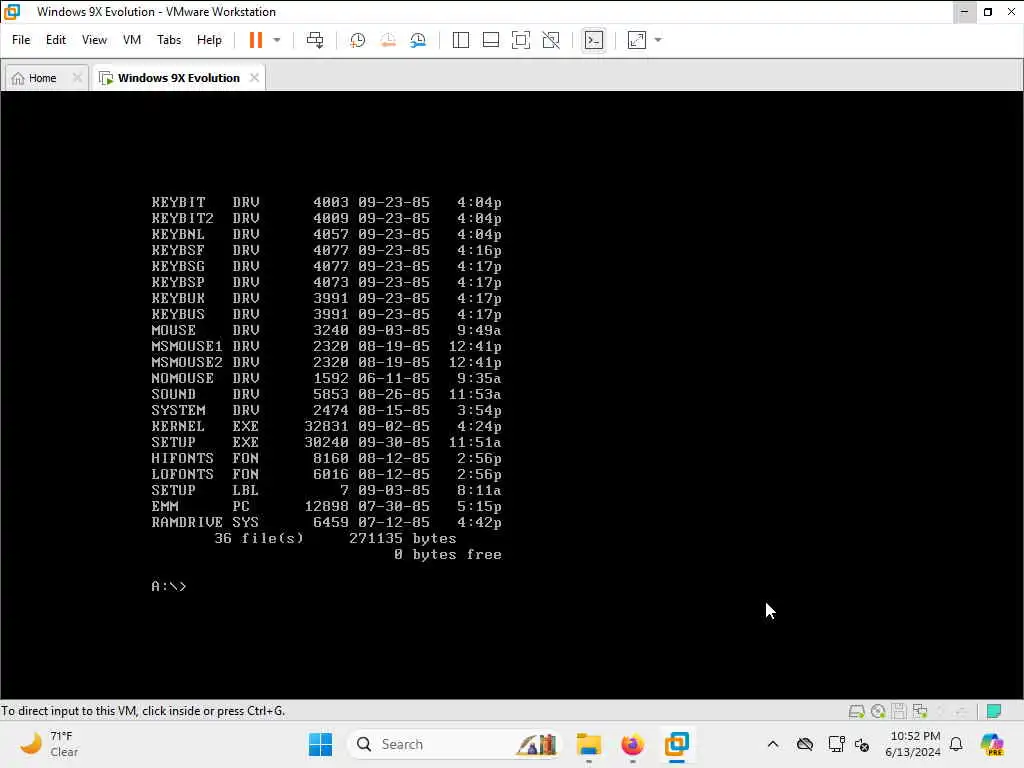The image size is (1024, 768).
Task: Close the Home tab
Action: (x=77, y=78)
